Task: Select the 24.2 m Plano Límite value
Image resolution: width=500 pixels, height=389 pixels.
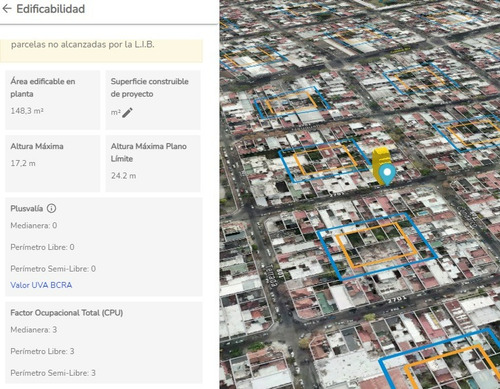Action: (x=123, y=176)
